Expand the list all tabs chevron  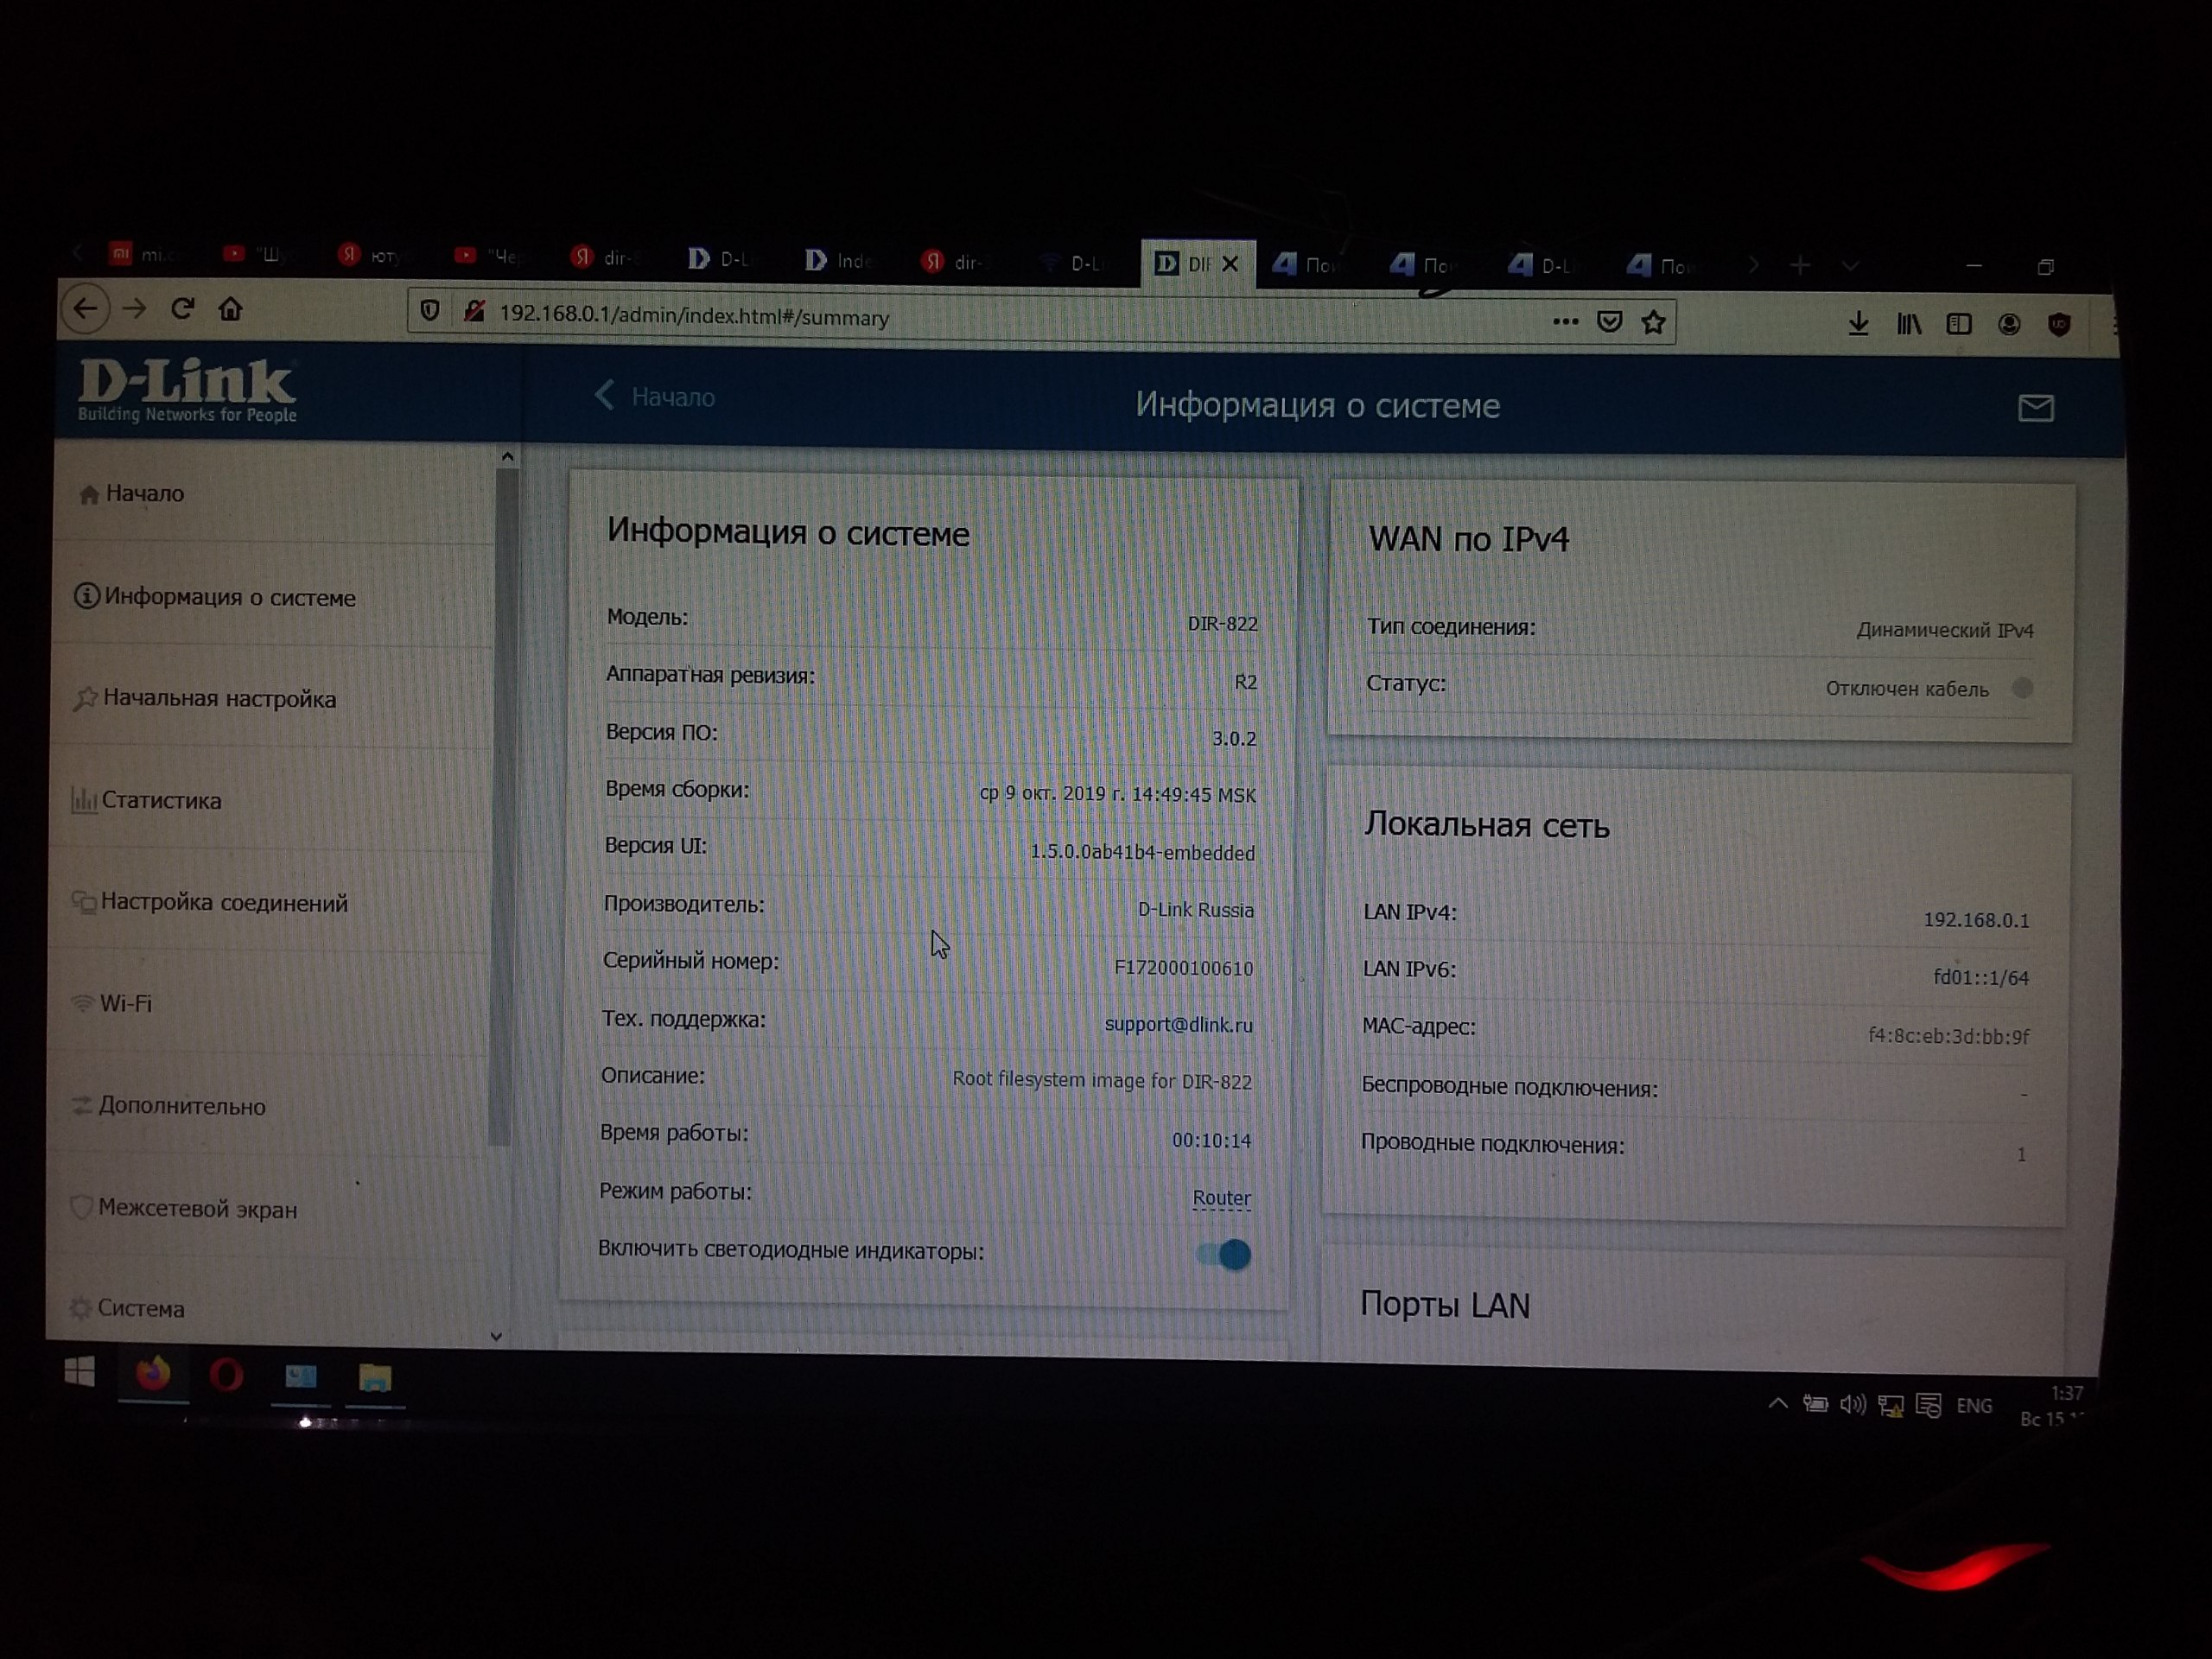click(1851, 266)
